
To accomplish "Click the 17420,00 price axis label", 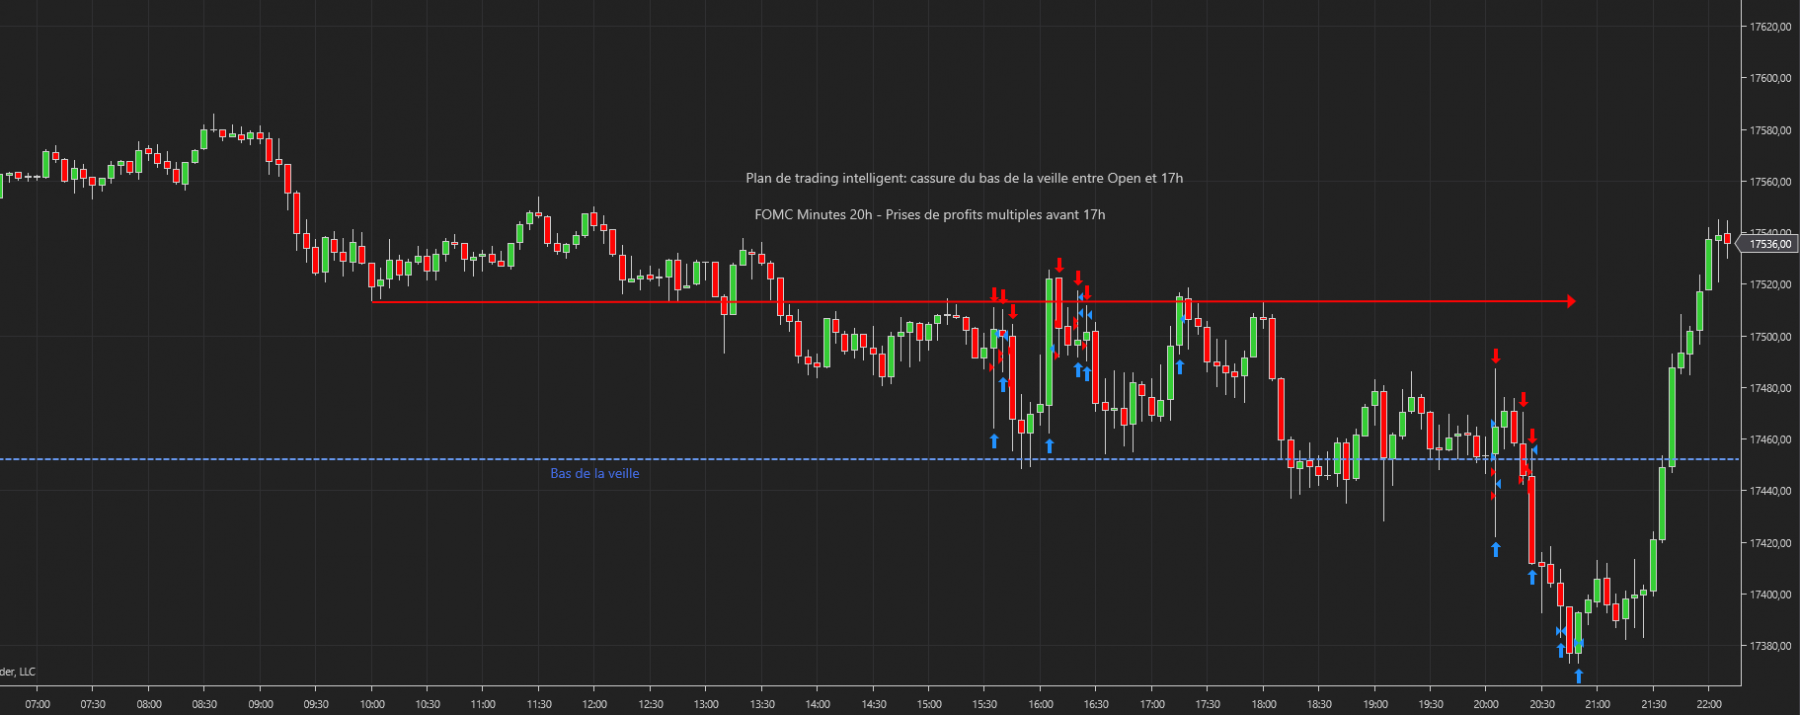I will pos(1770,543).
